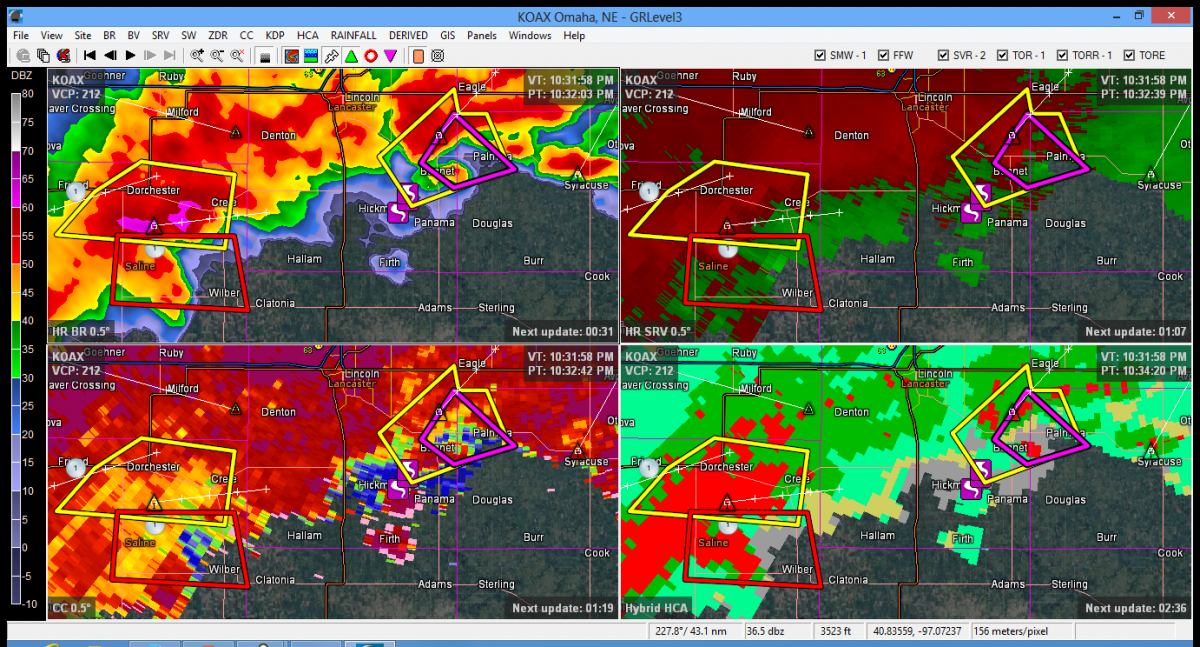Image resolution: width=1200 pixels, height=647 pixels.
Task: Open the Panels menu
Action: 481,35
